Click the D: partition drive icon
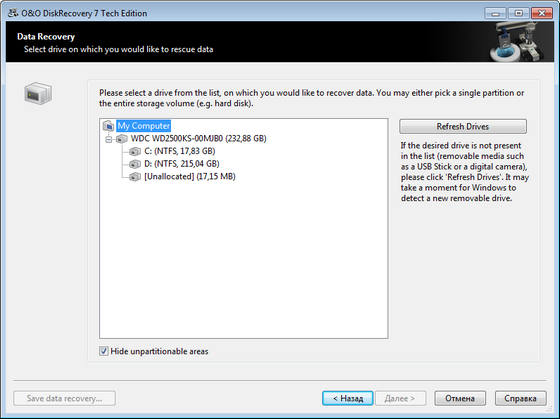The height and width of the screenshot is (419, 560). pos(135,164)
